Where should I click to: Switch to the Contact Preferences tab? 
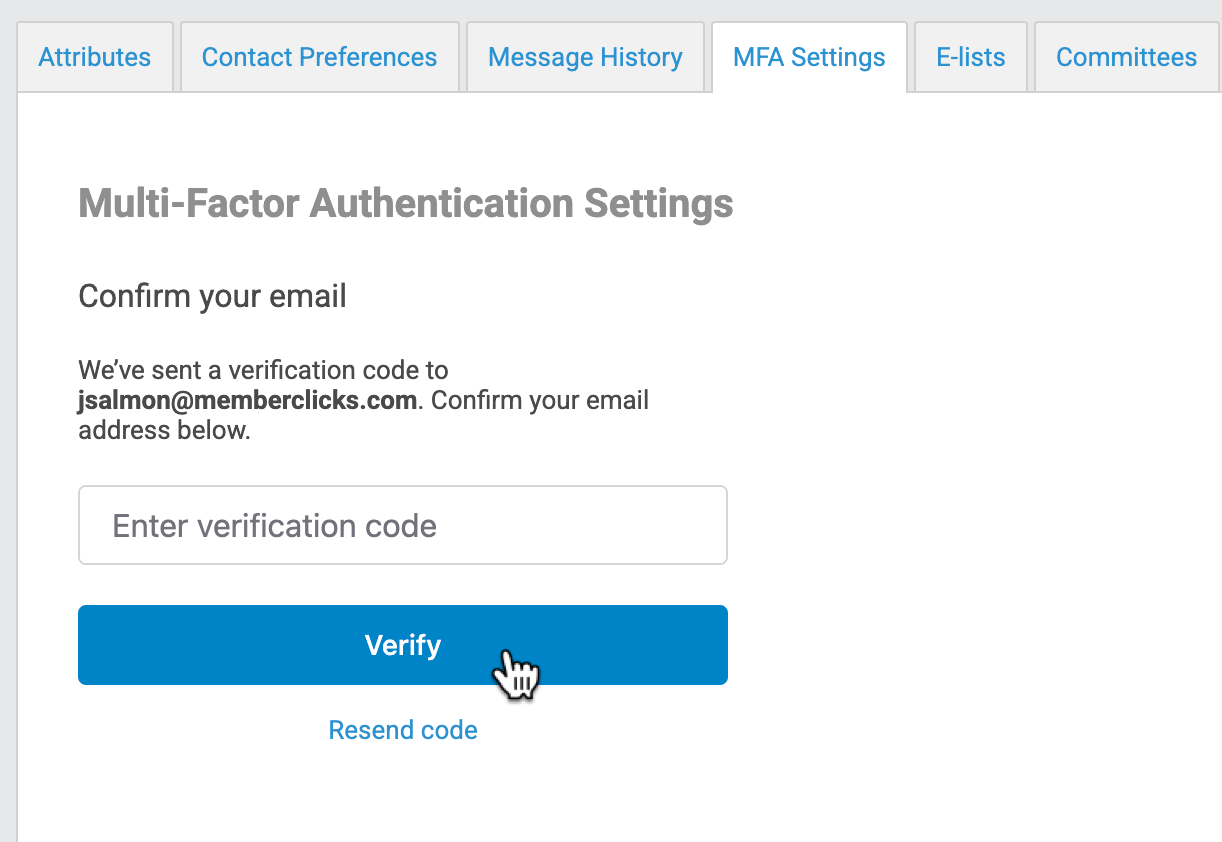319,57
